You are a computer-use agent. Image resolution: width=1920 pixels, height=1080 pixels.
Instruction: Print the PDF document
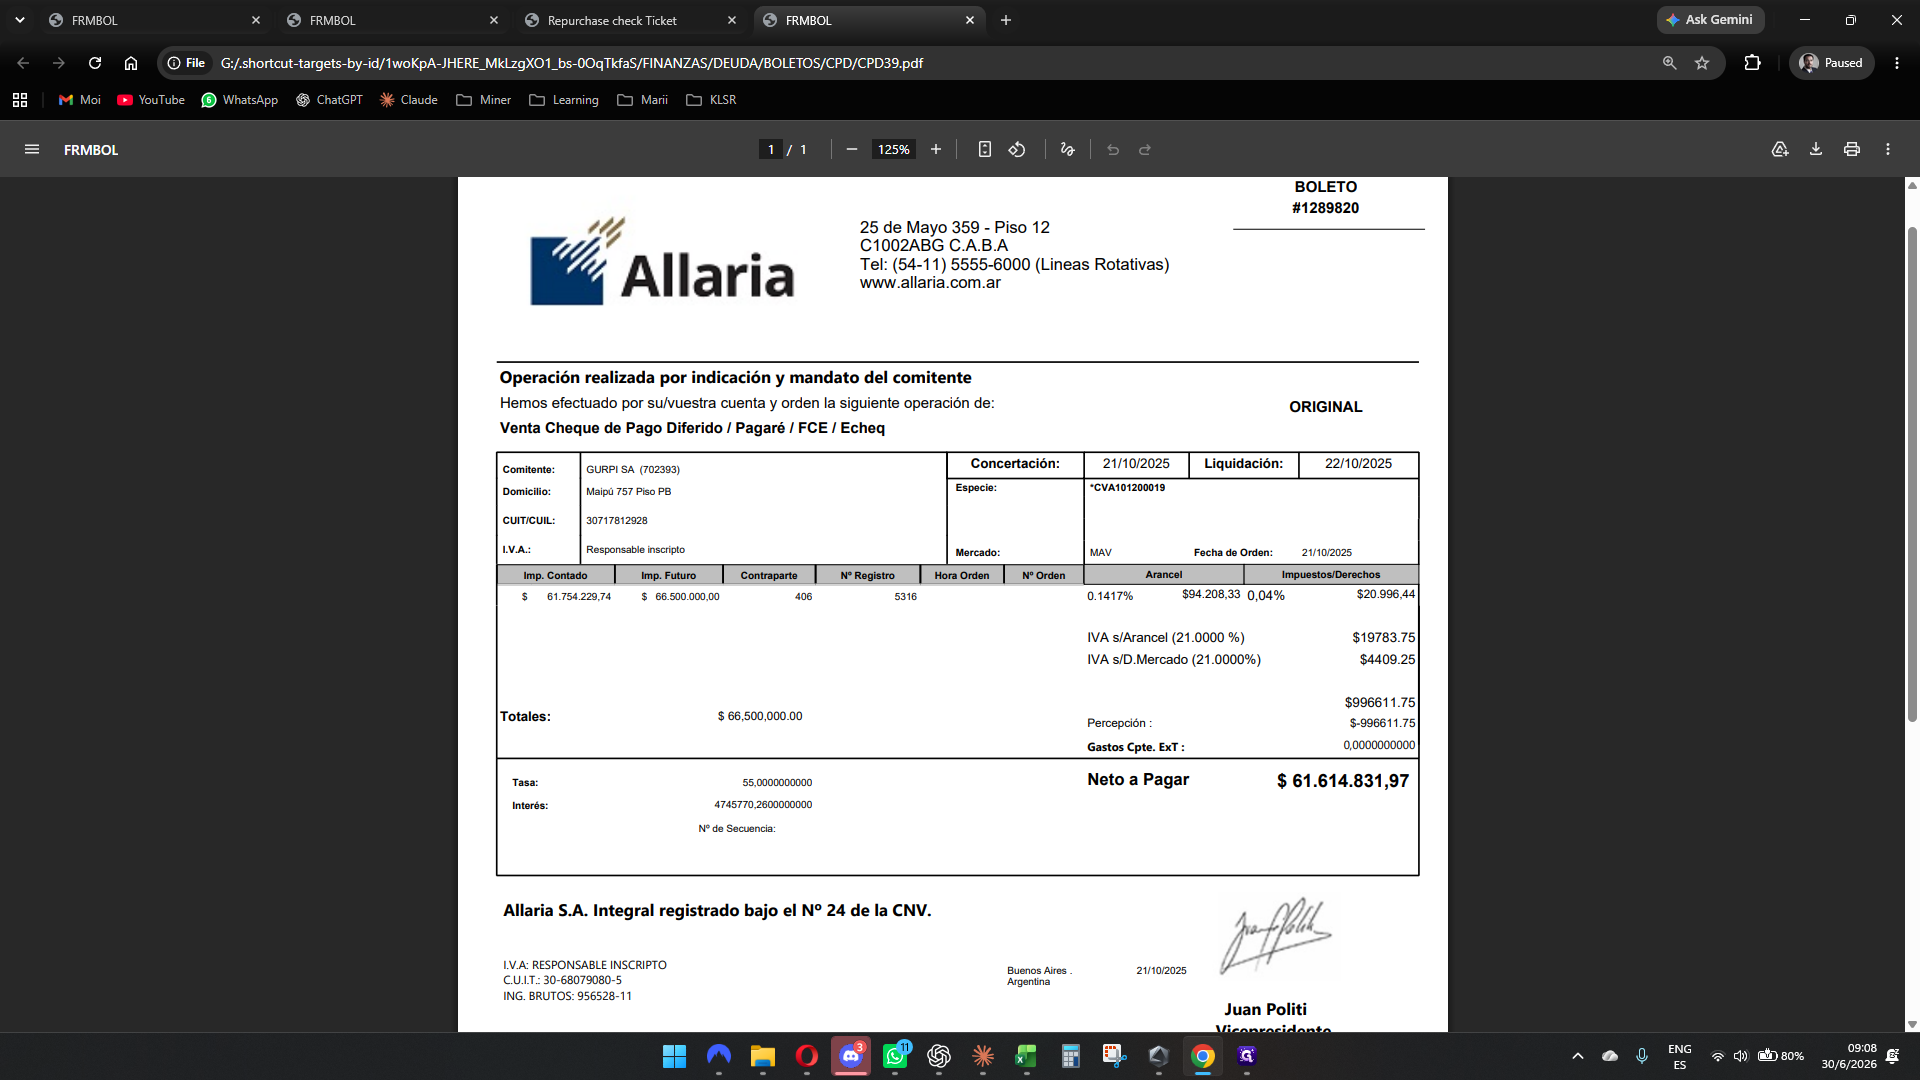pyautogui.click(x=1852, y=149)
